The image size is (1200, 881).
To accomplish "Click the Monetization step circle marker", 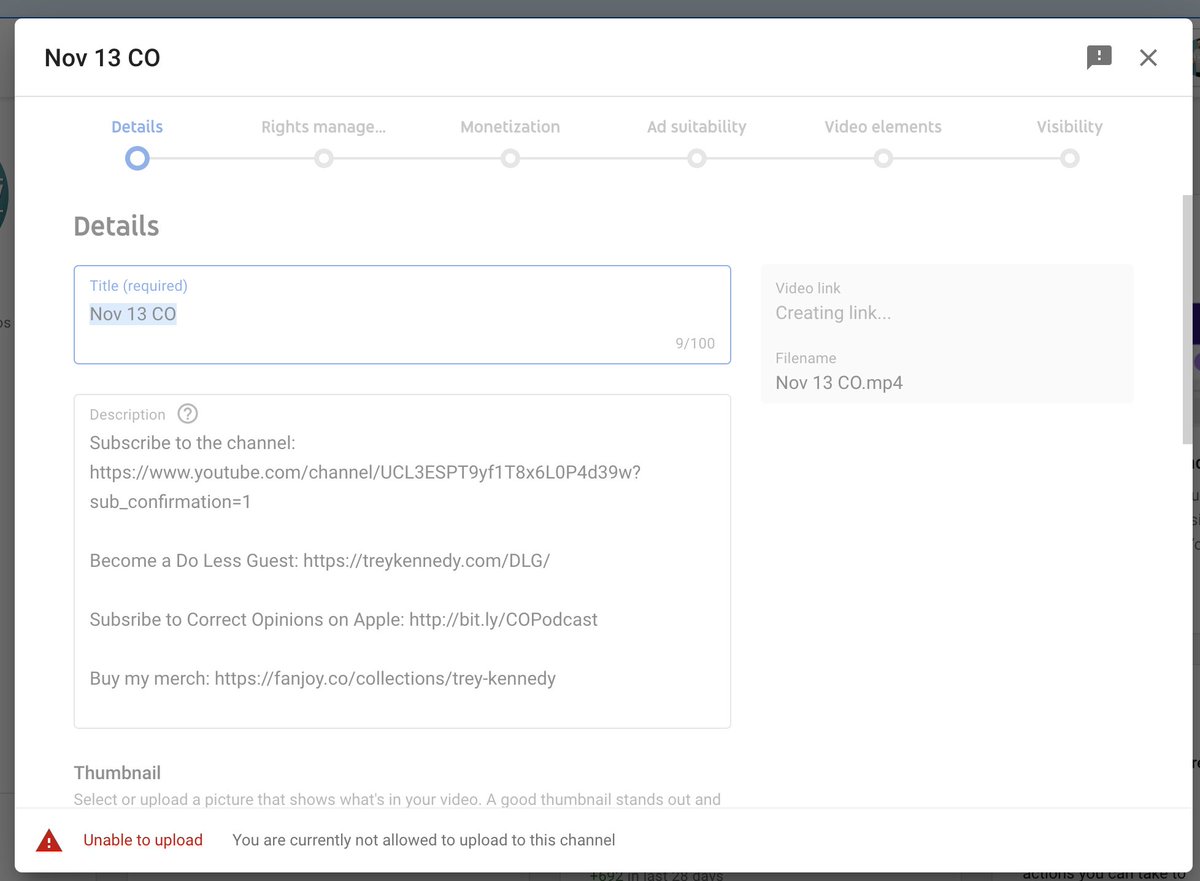I will coord(510,158).
